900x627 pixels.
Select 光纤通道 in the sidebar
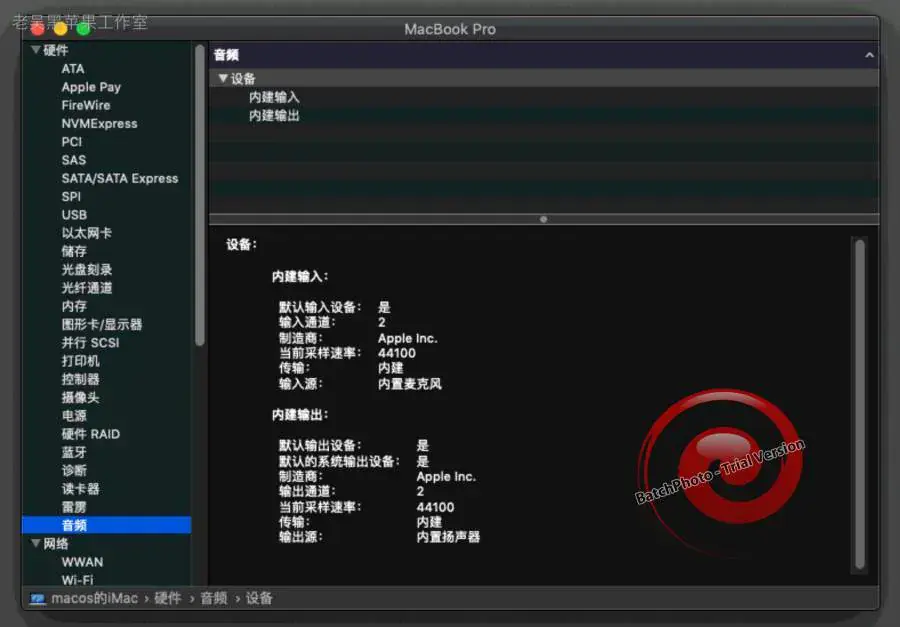pos(87,288)
